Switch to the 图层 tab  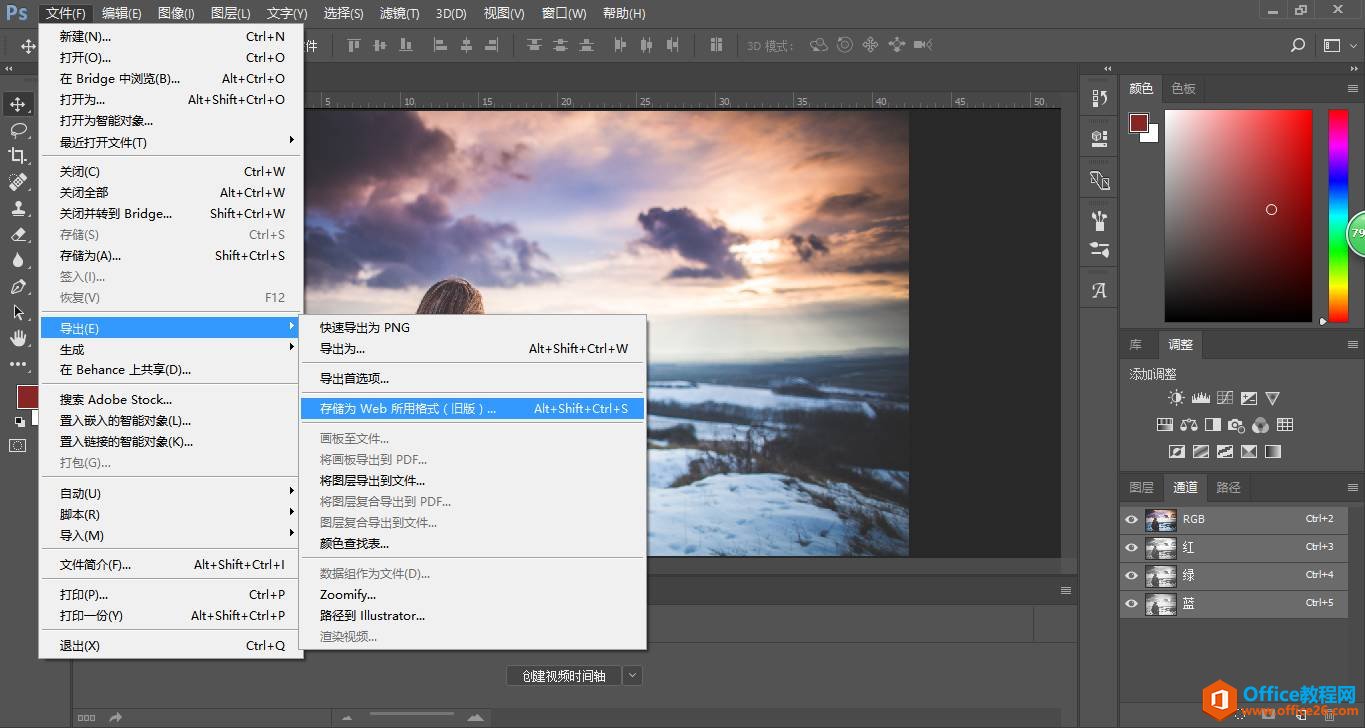click(x=1141, y=488)
